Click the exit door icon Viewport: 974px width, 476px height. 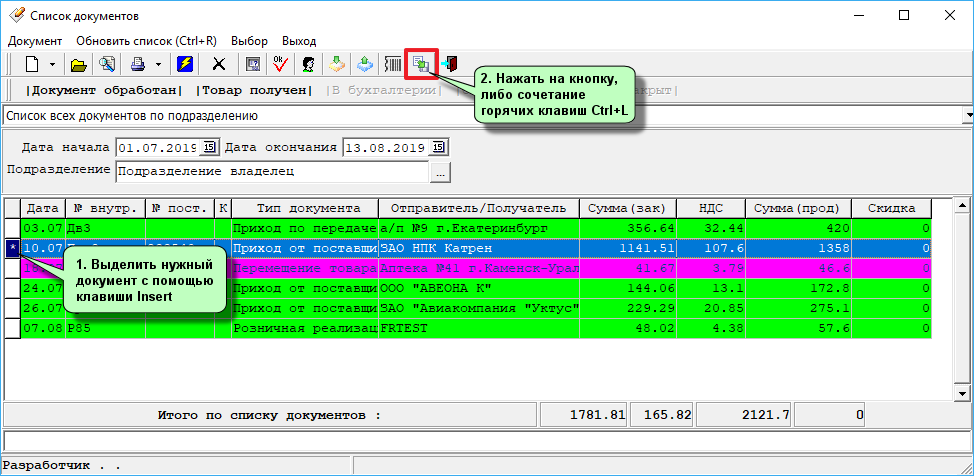450,64
